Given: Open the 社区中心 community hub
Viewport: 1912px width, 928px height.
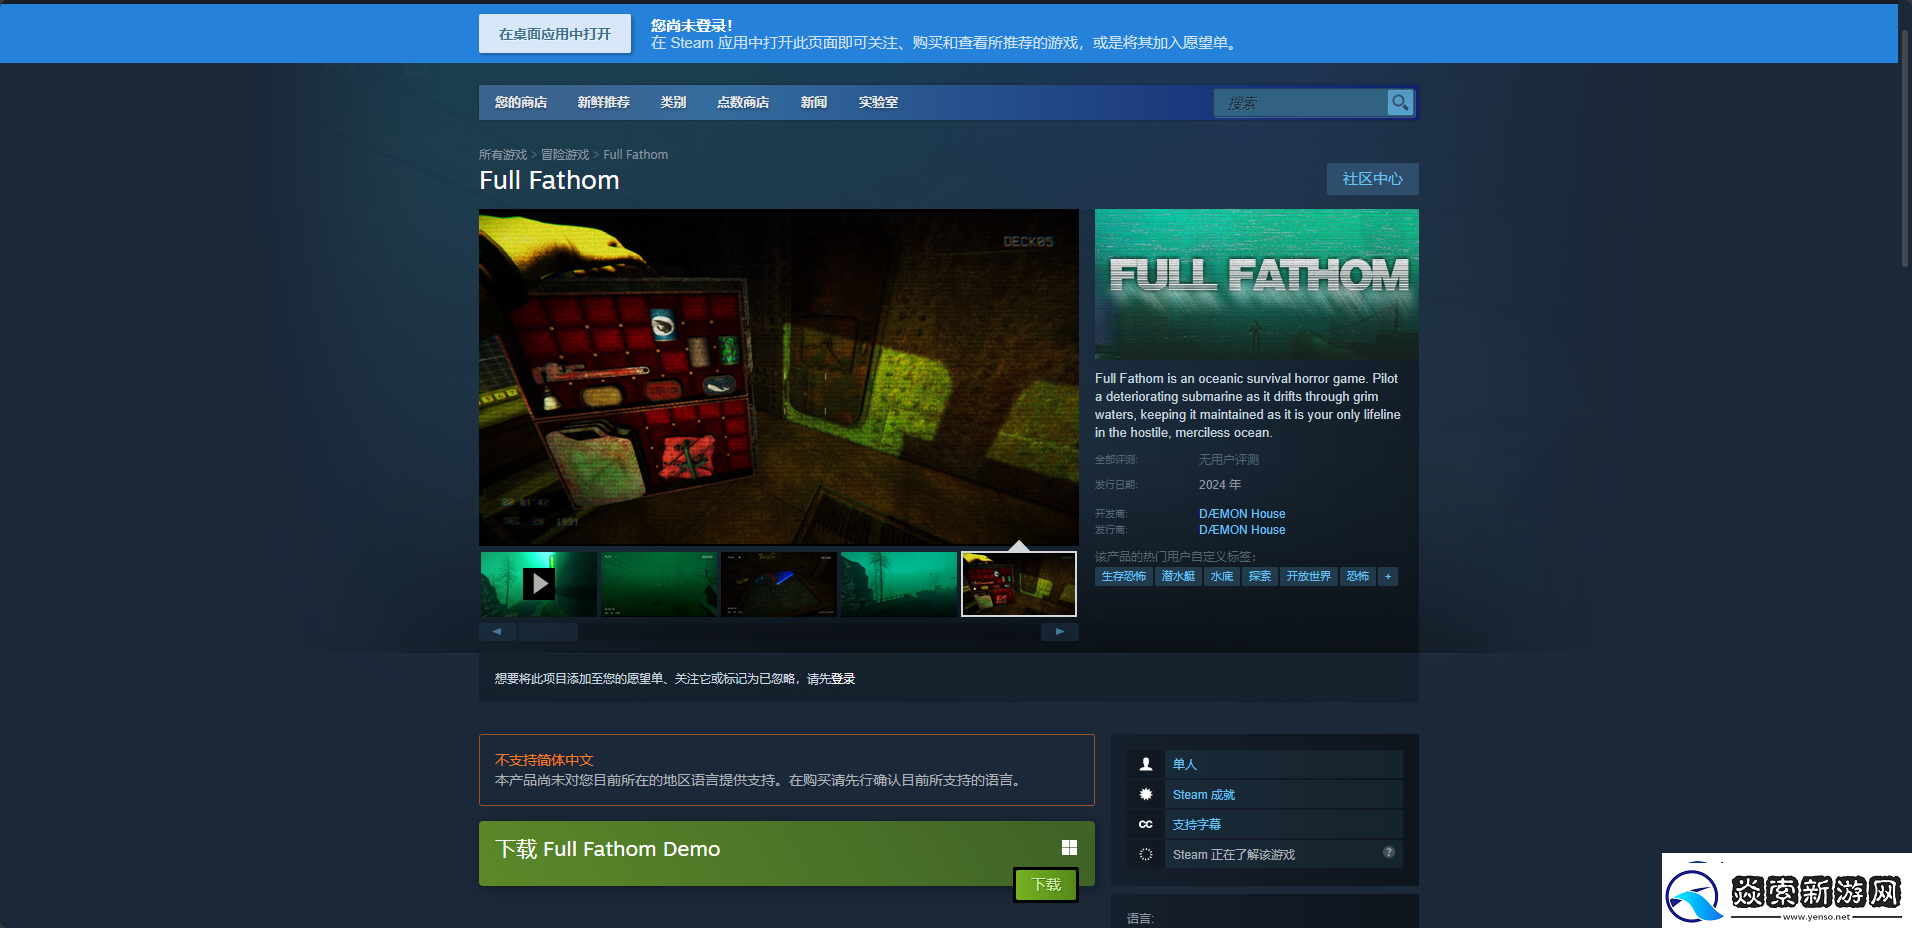Looking at the screenshot, I should click(1372, 179).
